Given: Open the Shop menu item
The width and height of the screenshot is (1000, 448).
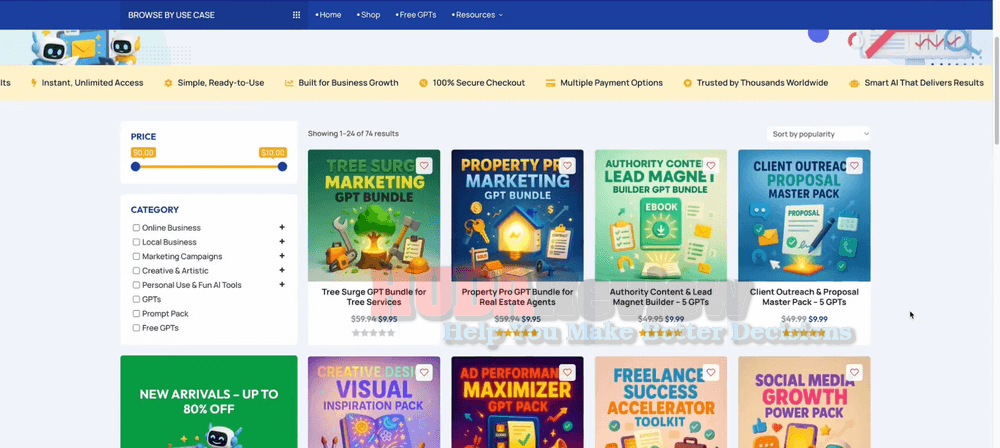Looking at the screenshot, I should point(369,15).
